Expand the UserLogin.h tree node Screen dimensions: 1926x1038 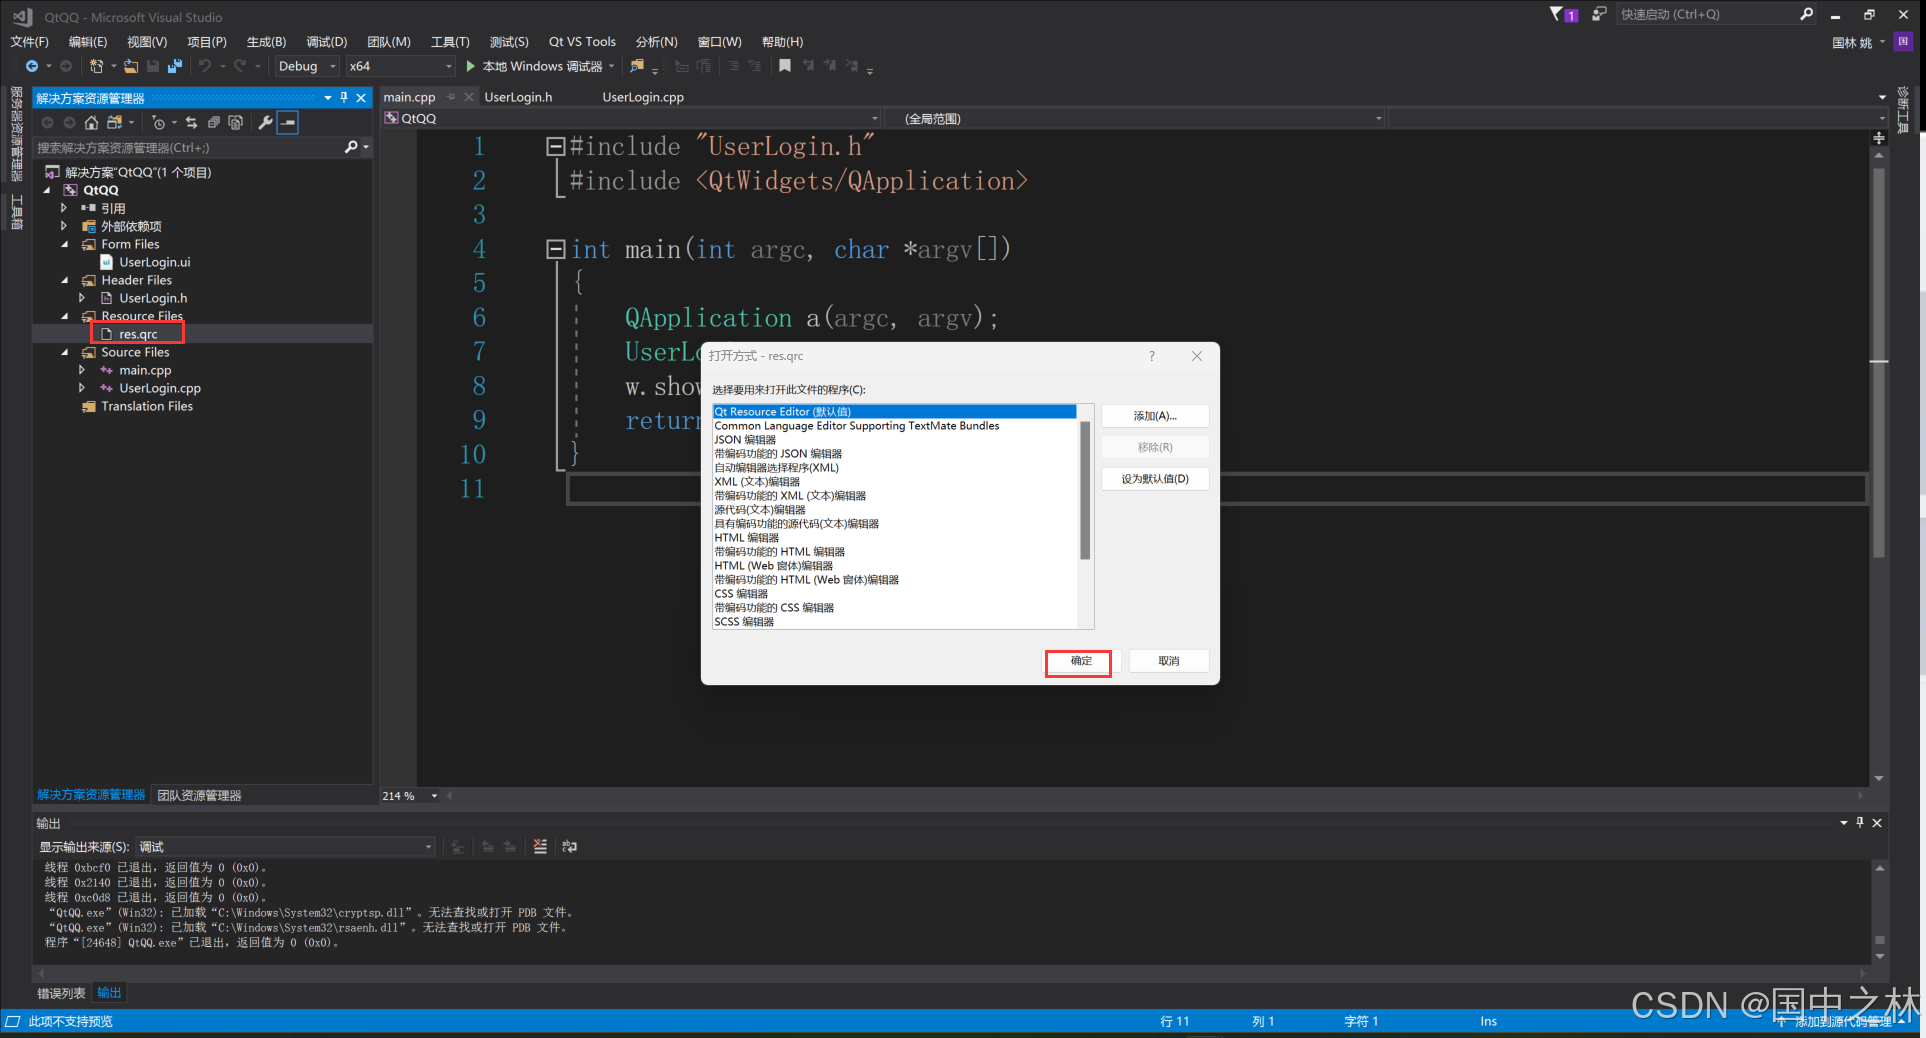pyautogui.click(x=82, y=298)
